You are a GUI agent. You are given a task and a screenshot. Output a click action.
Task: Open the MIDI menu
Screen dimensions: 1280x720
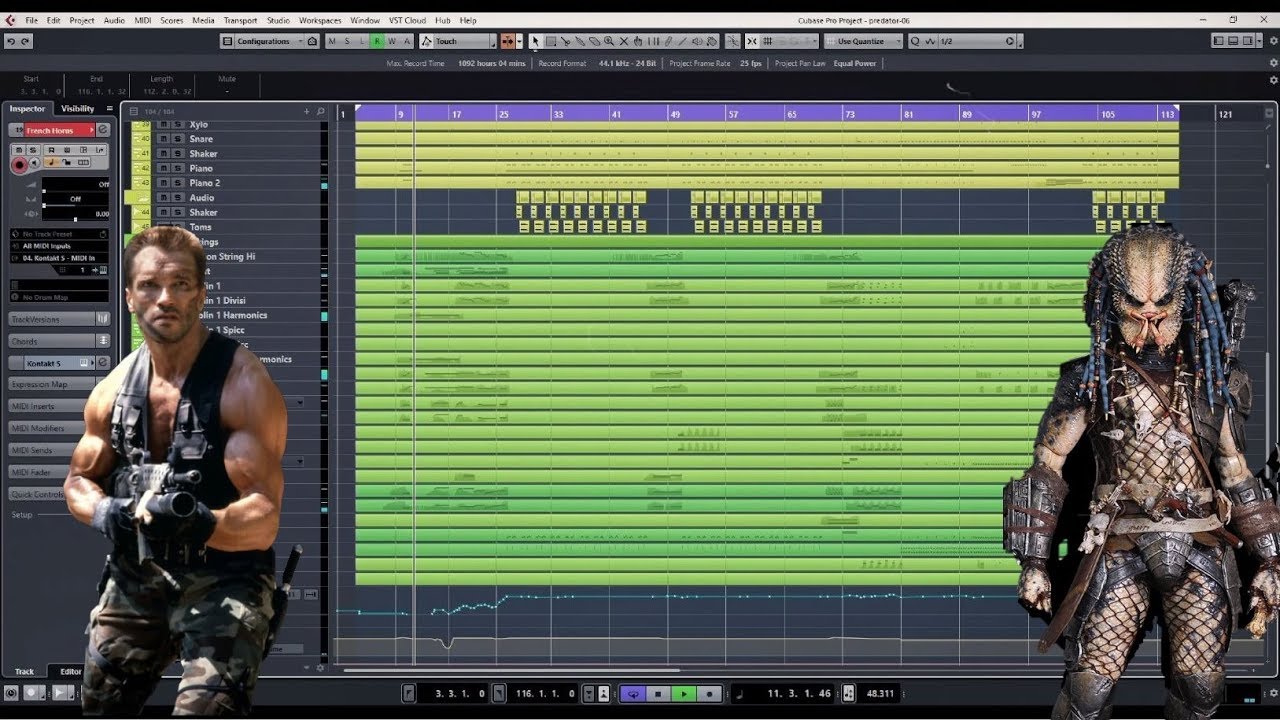tap(143, 20)
